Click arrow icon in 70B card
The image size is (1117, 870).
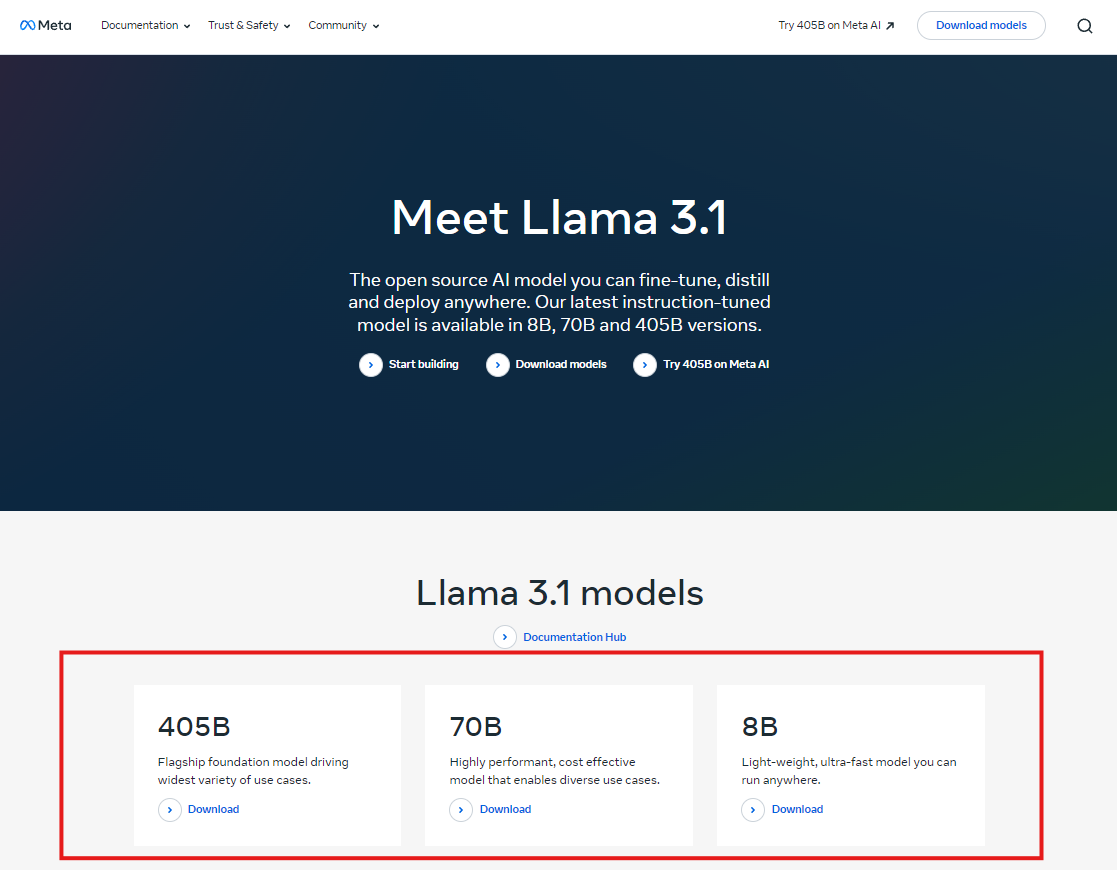click(461, 810)
